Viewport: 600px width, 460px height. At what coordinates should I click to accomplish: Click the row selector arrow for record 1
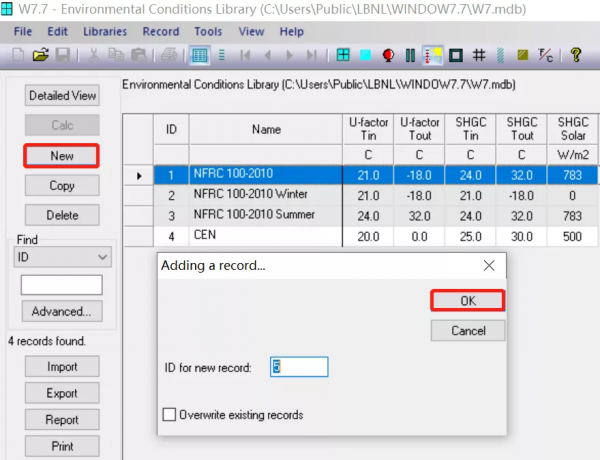pyautogui.click(x=139, y=176)
